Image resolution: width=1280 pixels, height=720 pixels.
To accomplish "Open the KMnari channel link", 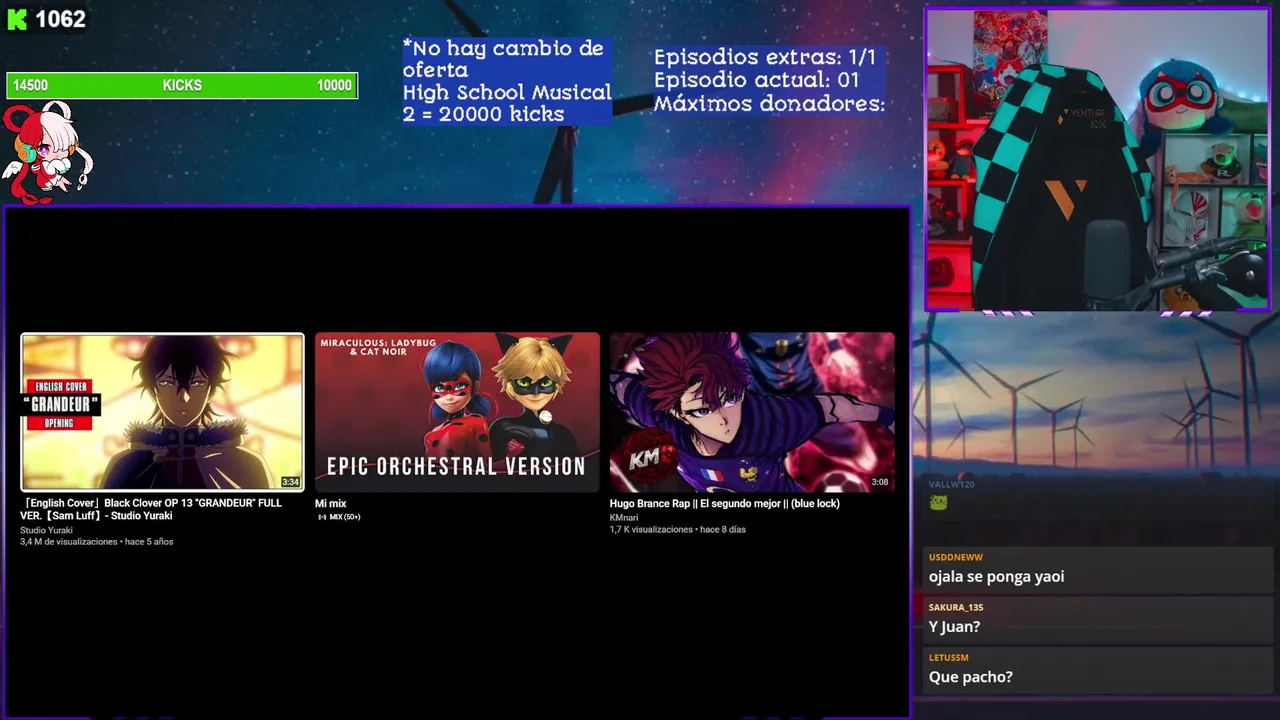I will pos(624,518).
